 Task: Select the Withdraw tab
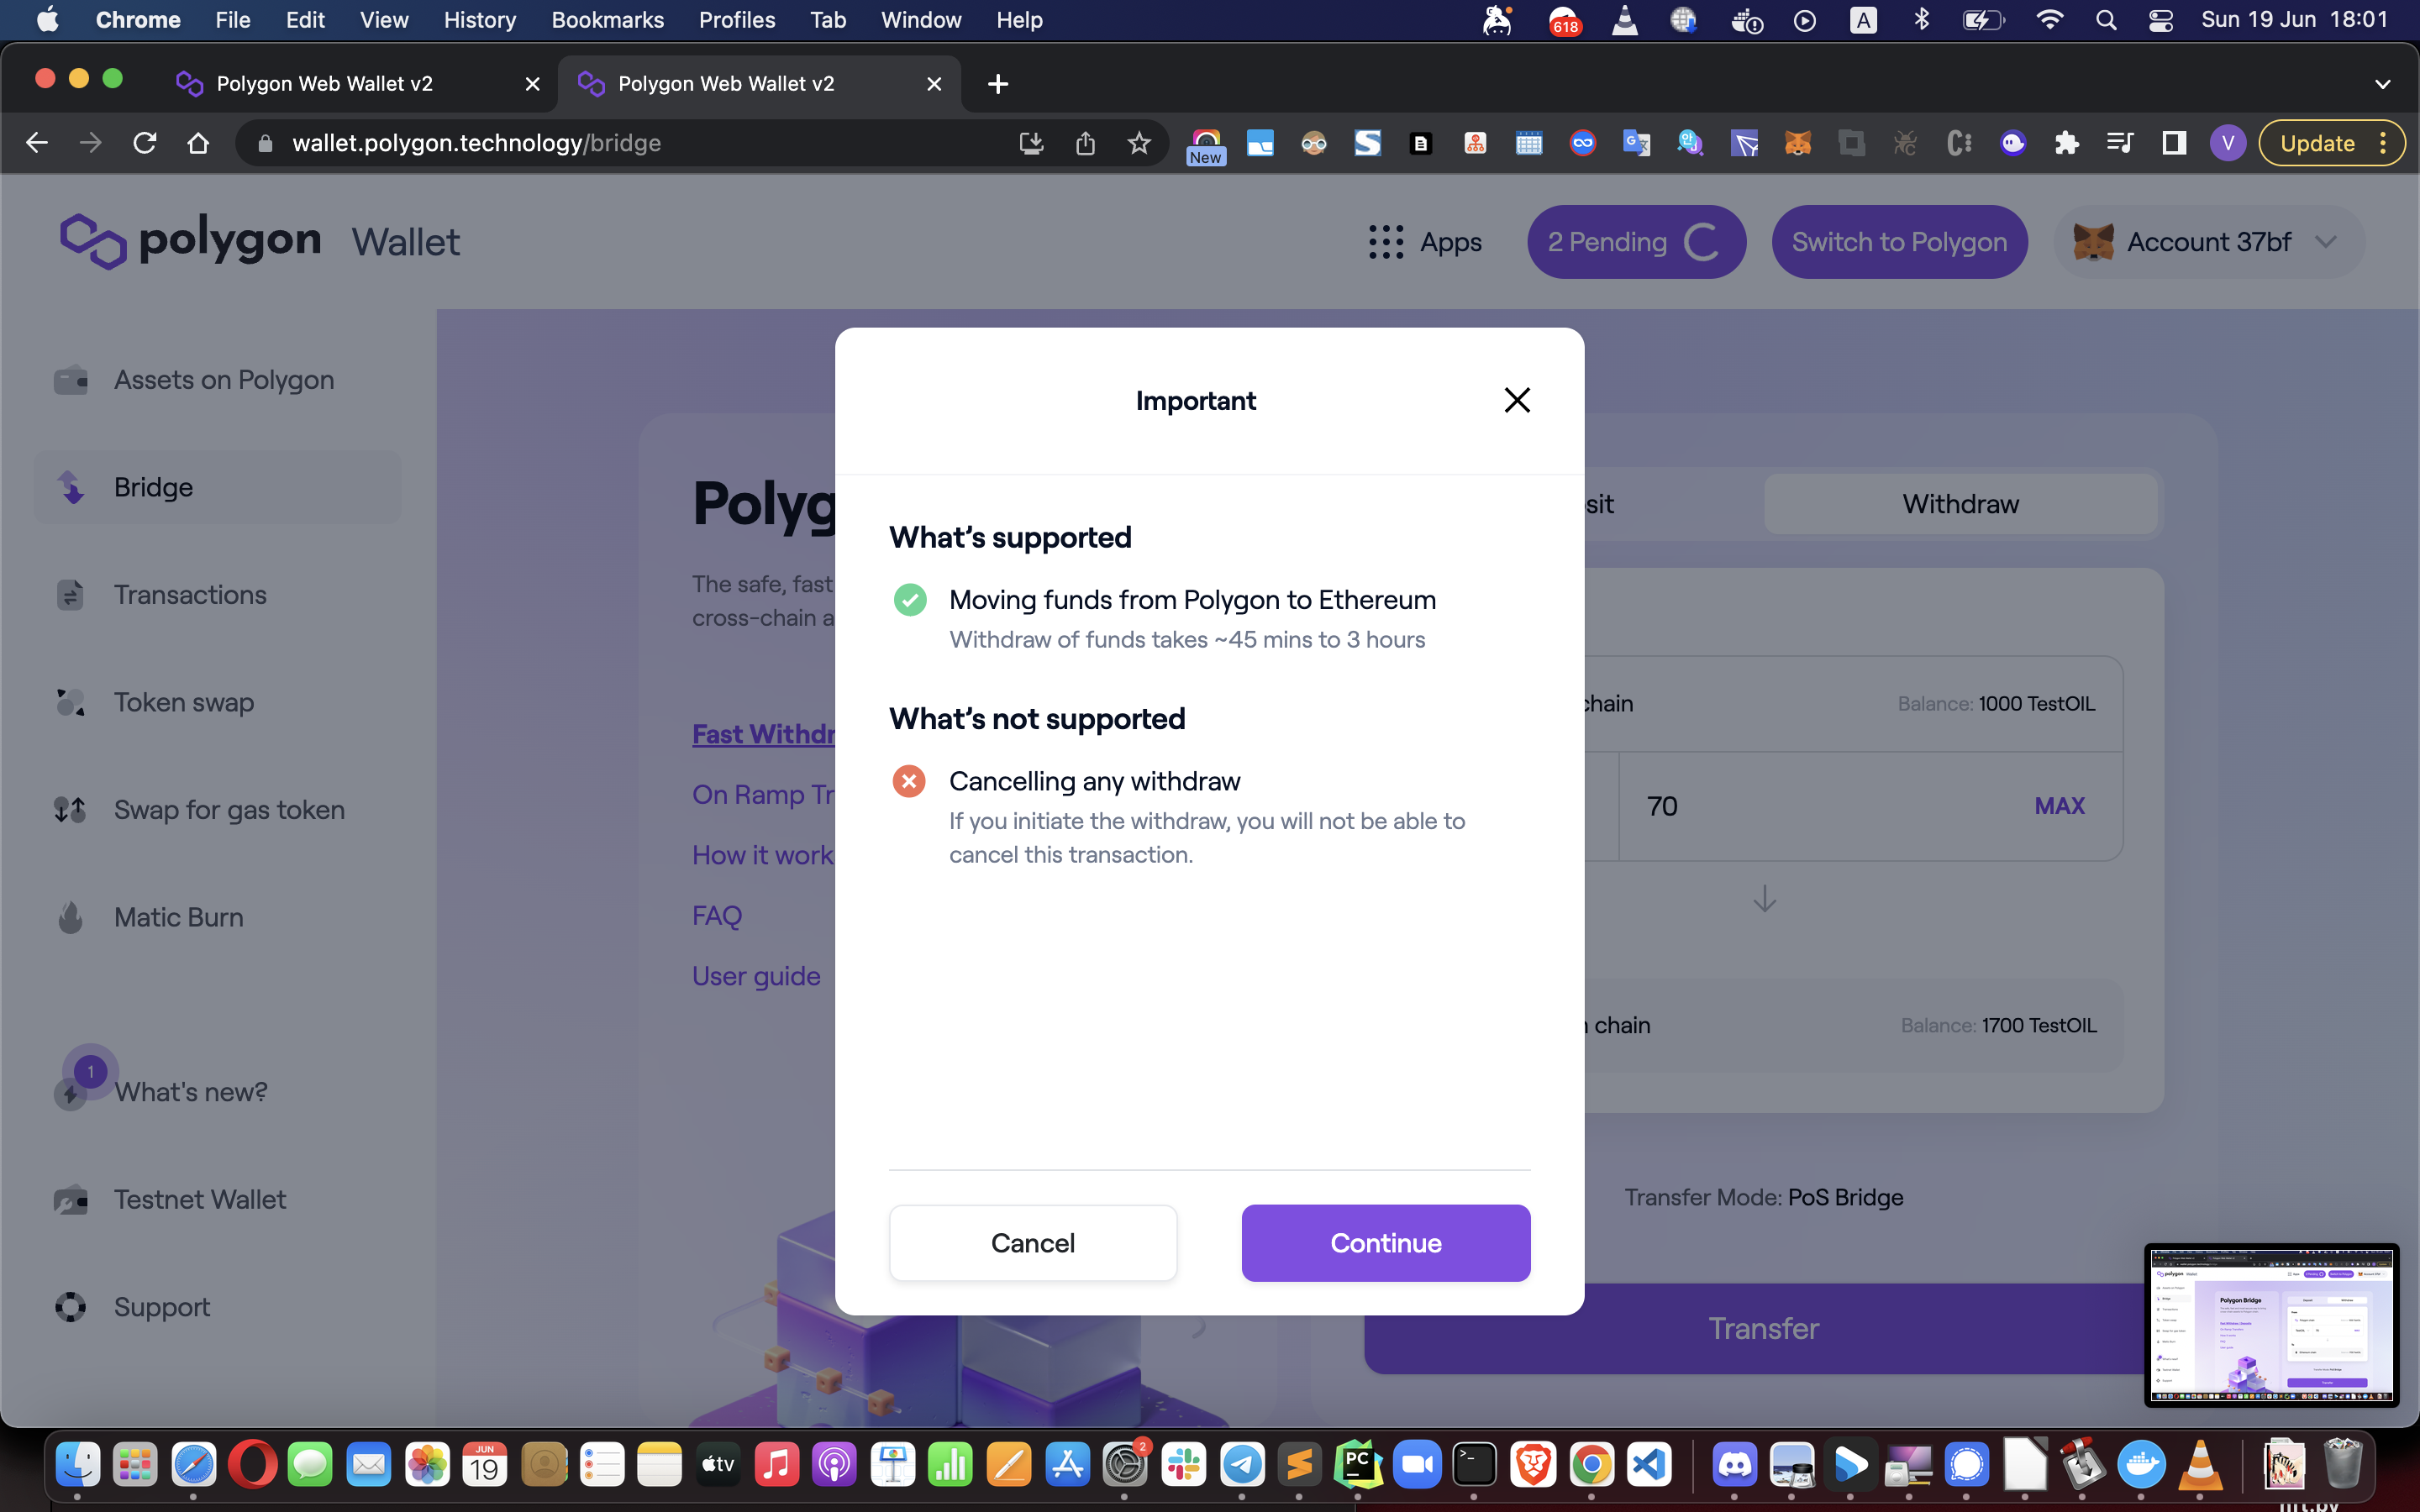point(1960,504)
